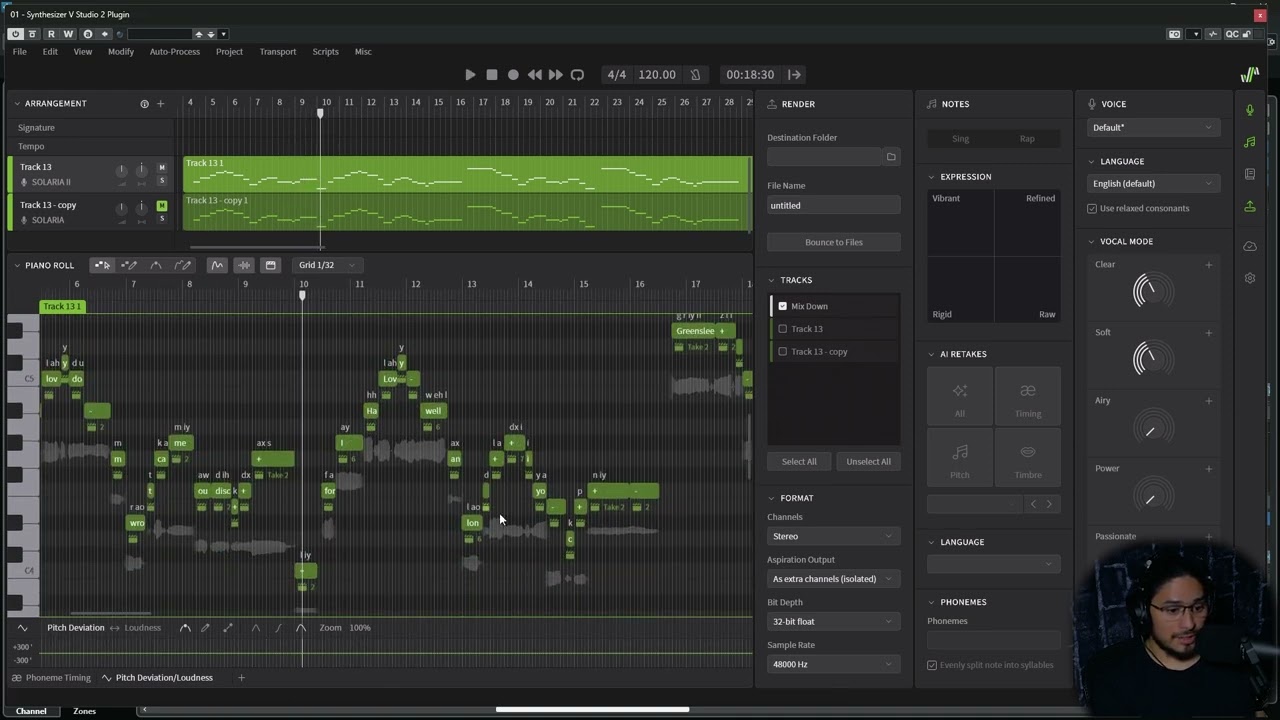
Task: Open the Scripts menu
Action: 325,52
